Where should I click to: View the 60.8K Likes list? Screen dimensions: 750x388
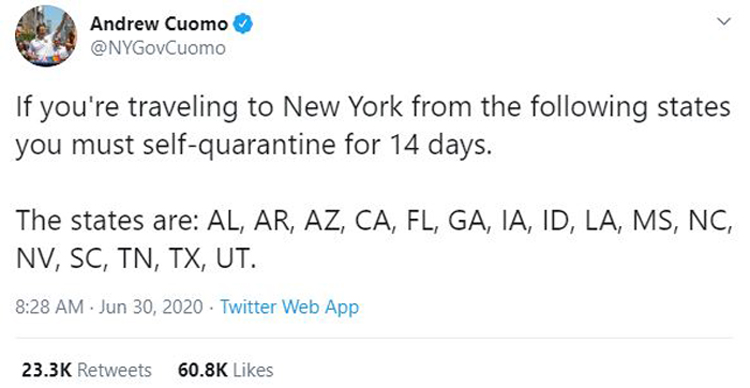[226, 370]
